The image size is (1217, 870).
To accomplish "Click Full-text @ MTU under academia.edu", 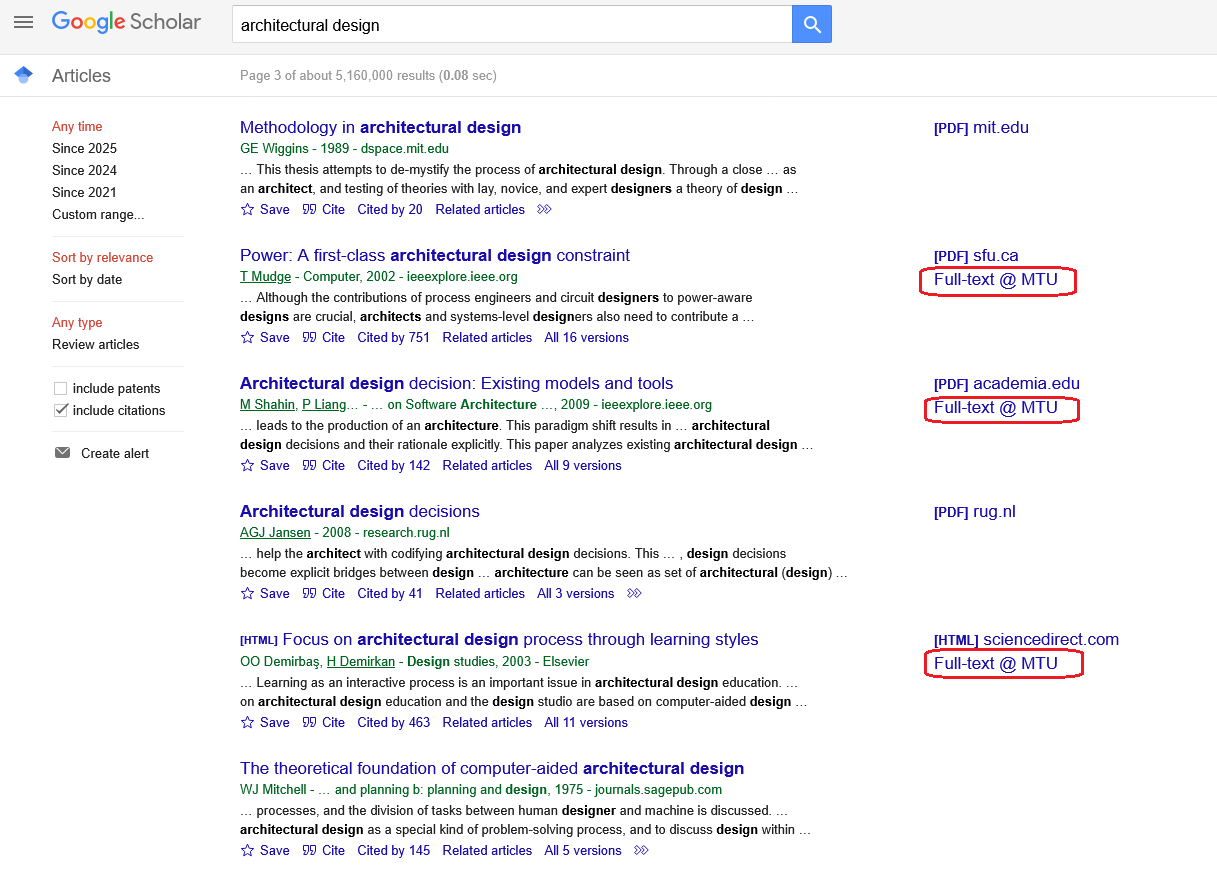I will (x=996, y=407).
